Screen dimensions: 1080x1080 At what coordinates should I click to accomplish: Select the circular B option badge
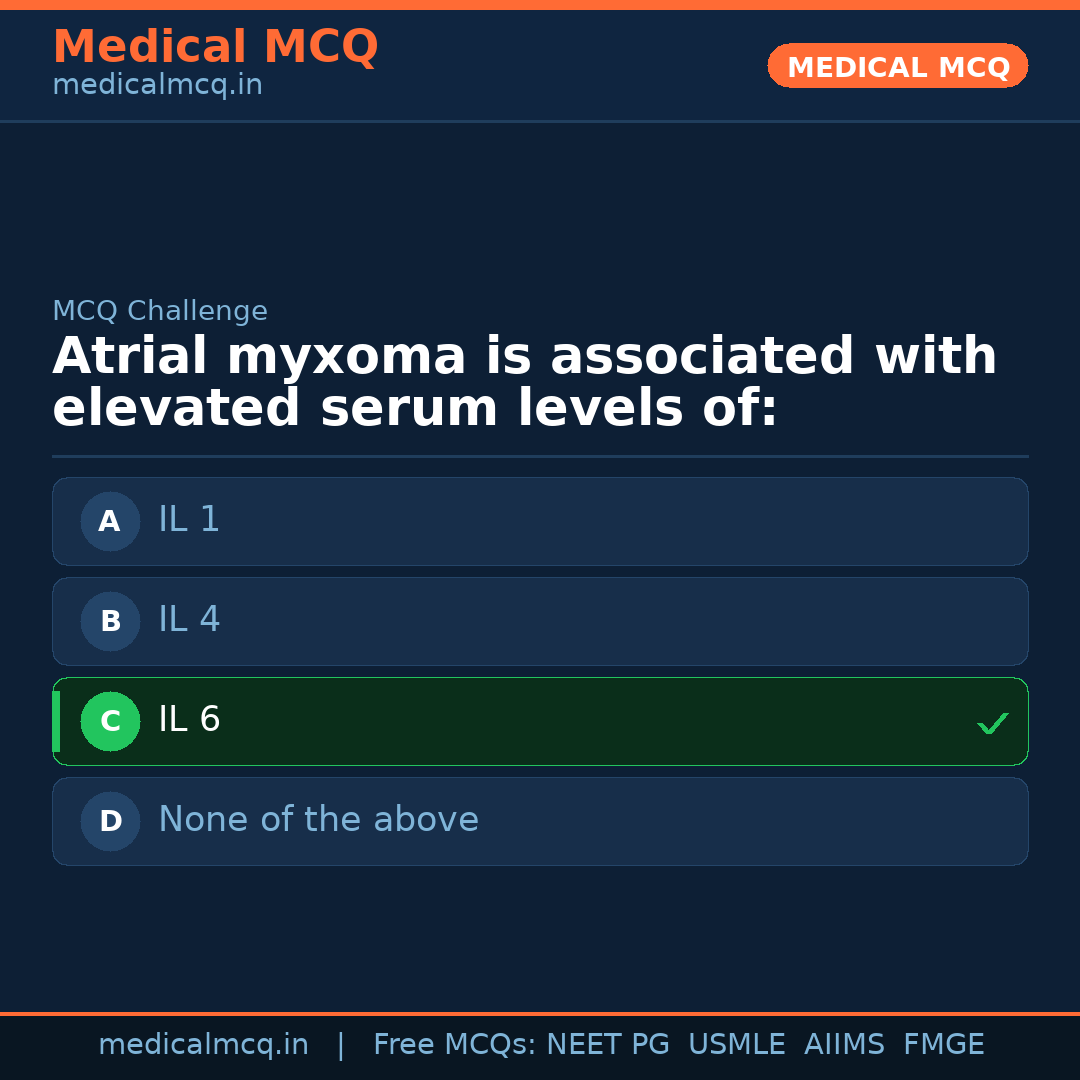point(110,621)
